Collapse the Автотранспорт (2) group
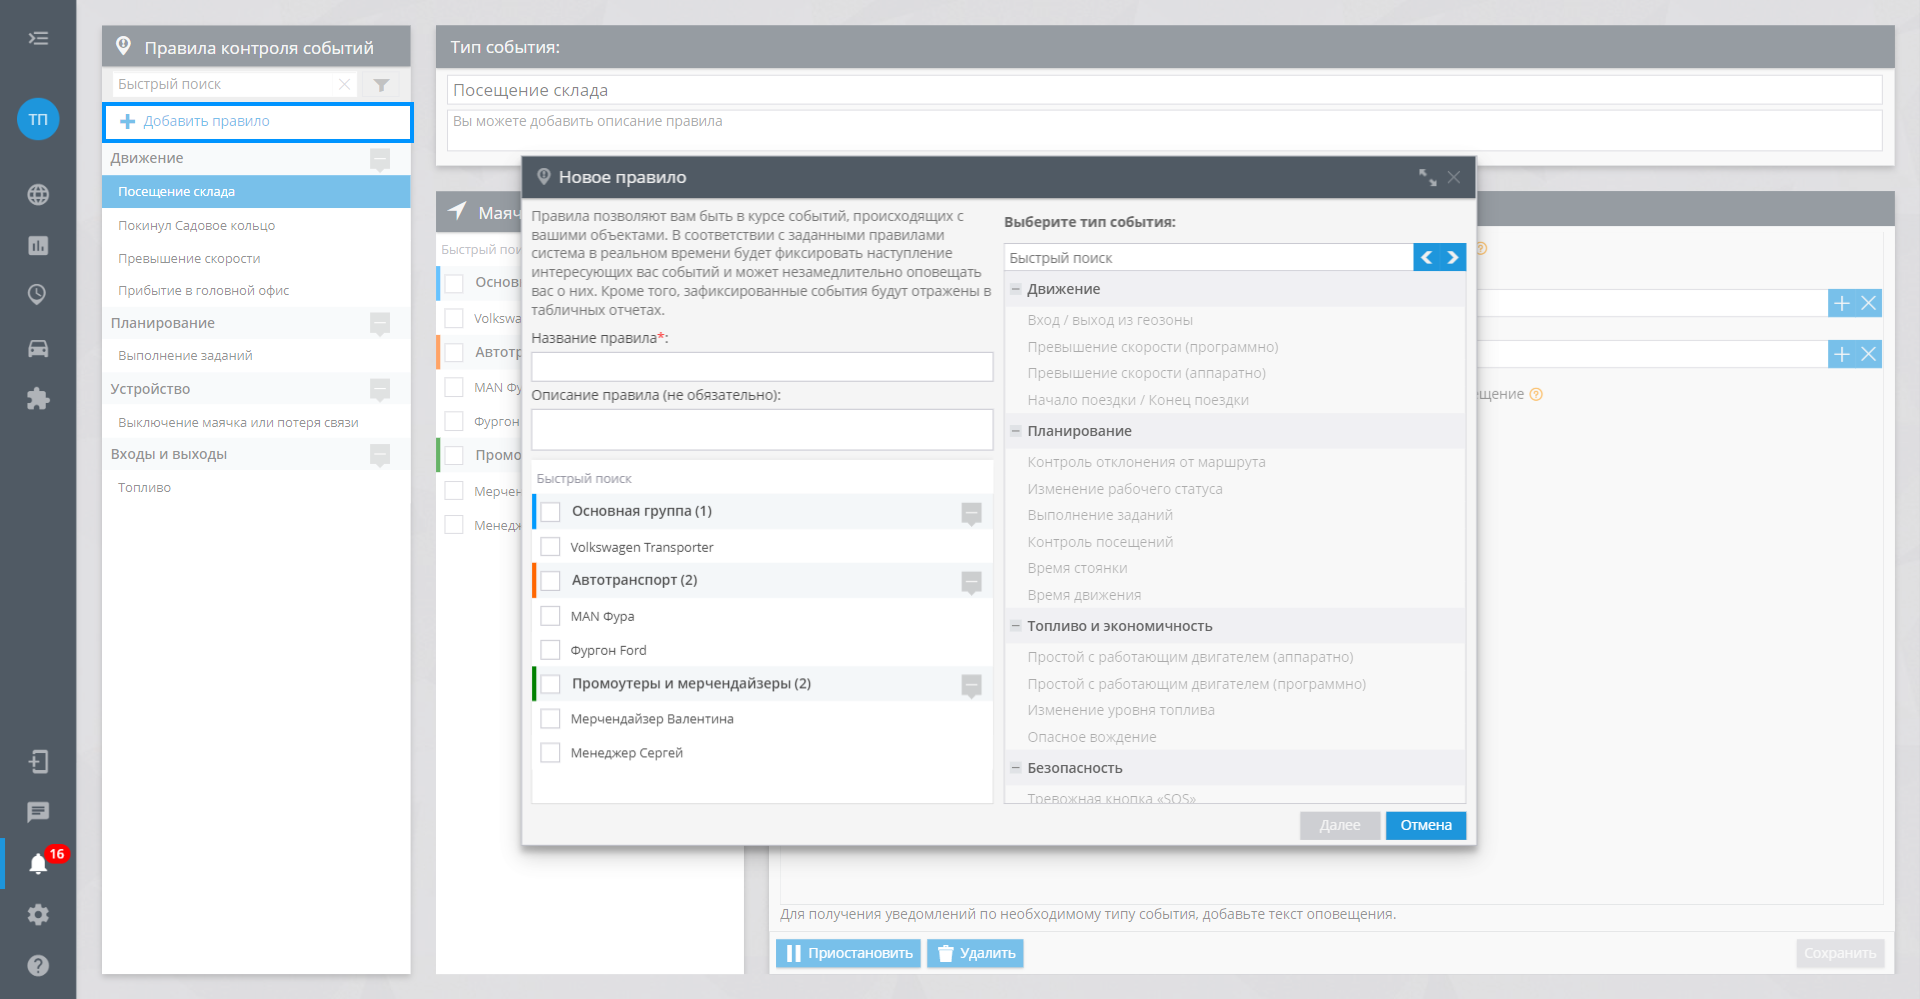 (970, 581)
